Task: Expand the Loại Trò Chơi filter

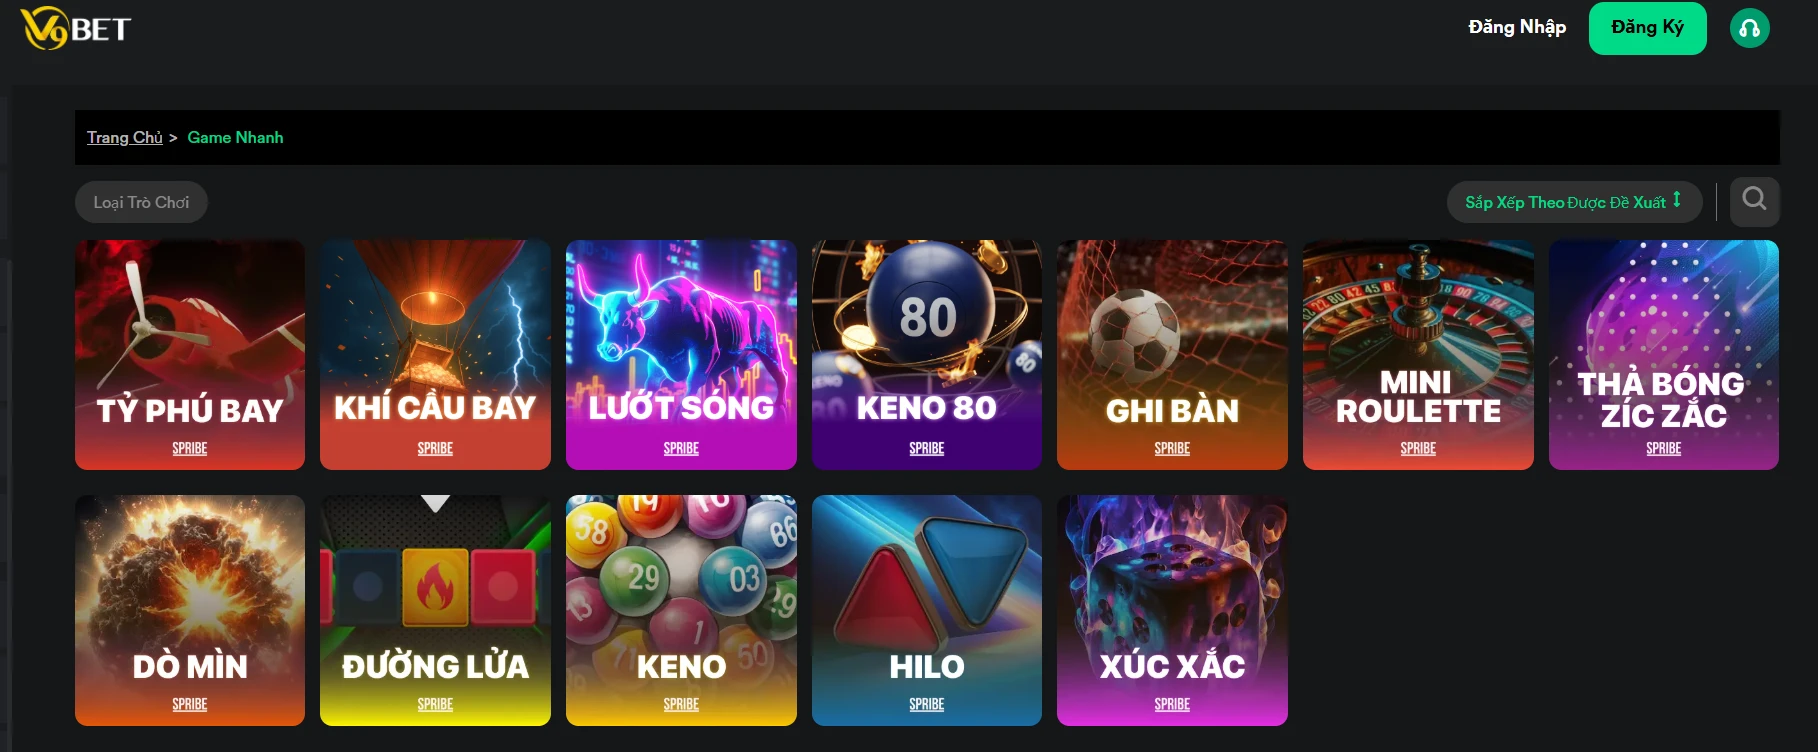Action: (141, 202)
